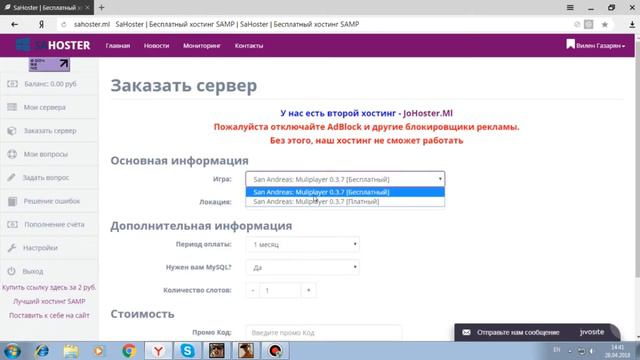Open Задать вопрос in sidebar
Viewport: 640px width, 360px height.
[x=46, y=178]
